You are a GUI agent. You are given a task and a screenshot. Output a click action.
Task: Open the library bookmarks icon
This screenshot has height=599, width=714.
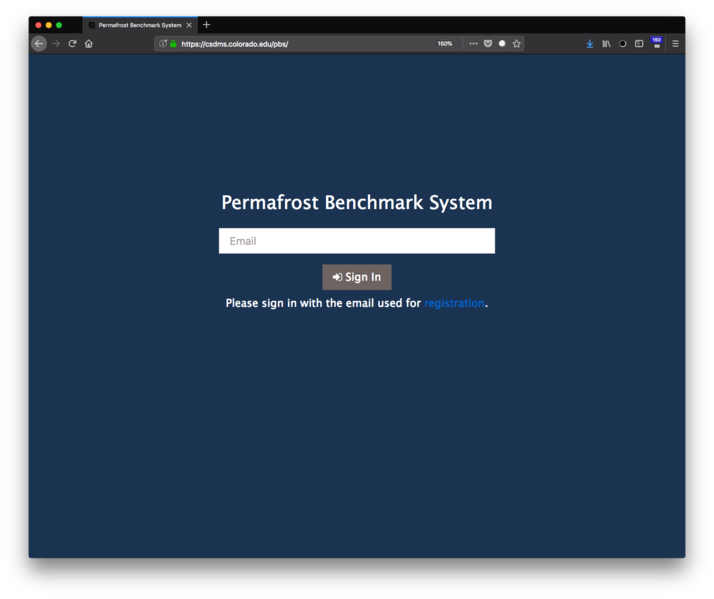[606, 44]
